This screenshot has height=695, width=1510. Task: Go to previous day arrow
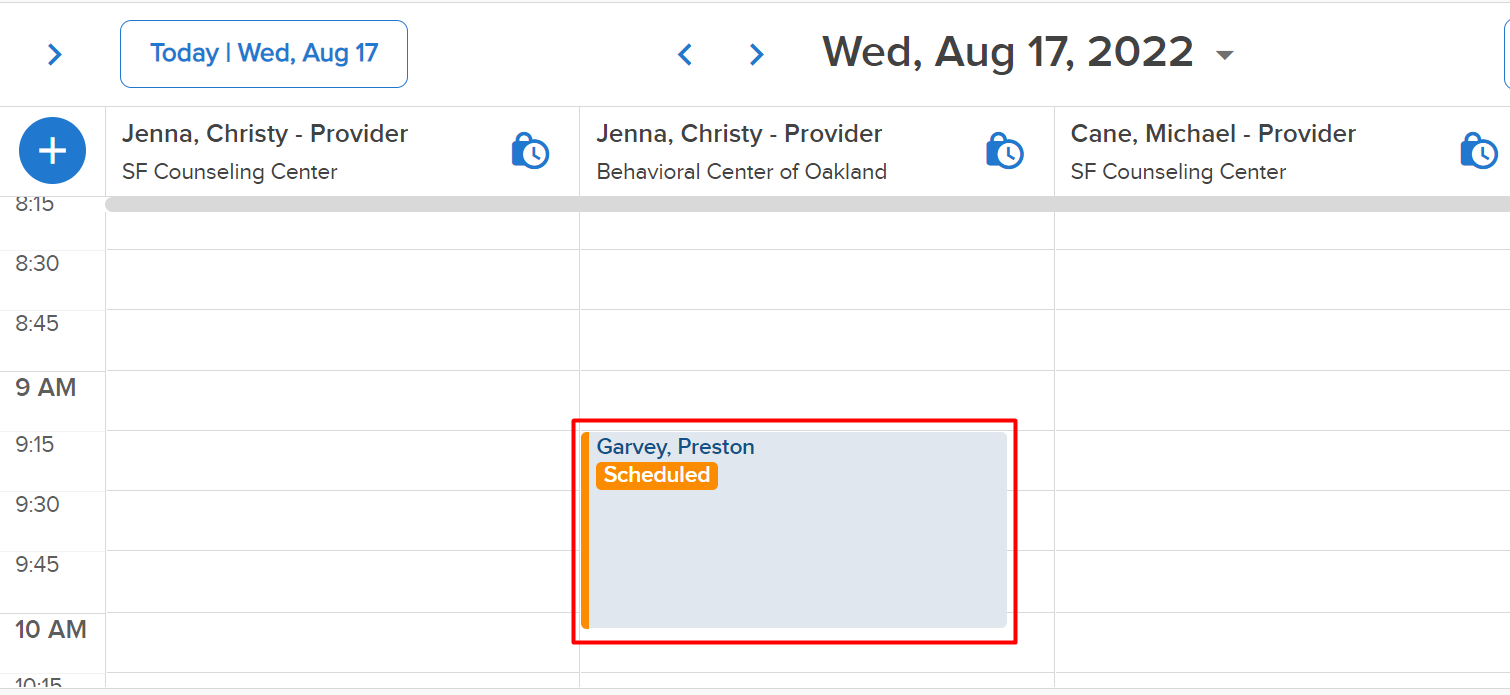pos(685,54)
